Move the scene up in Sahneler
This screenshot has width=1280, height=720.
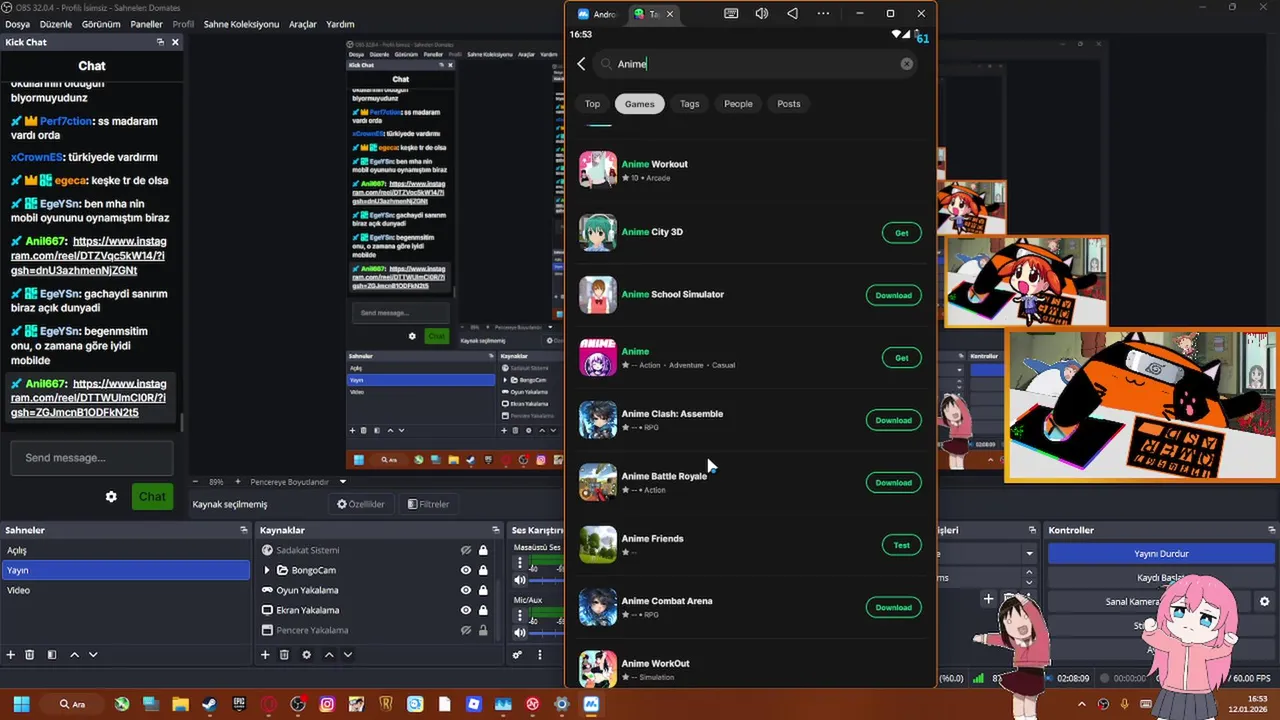tap(74, 655)
